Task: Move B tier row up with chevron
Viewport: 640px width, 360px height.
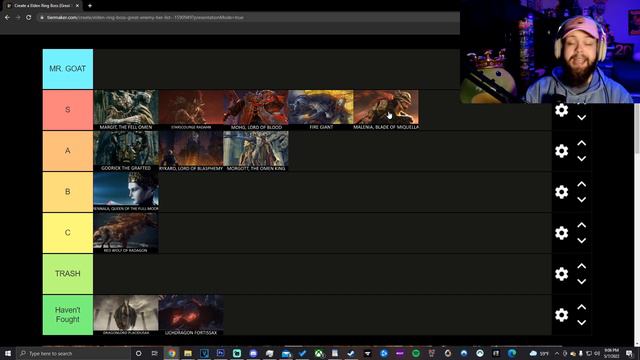Action: pyautogui.click(x=582, y=184)
